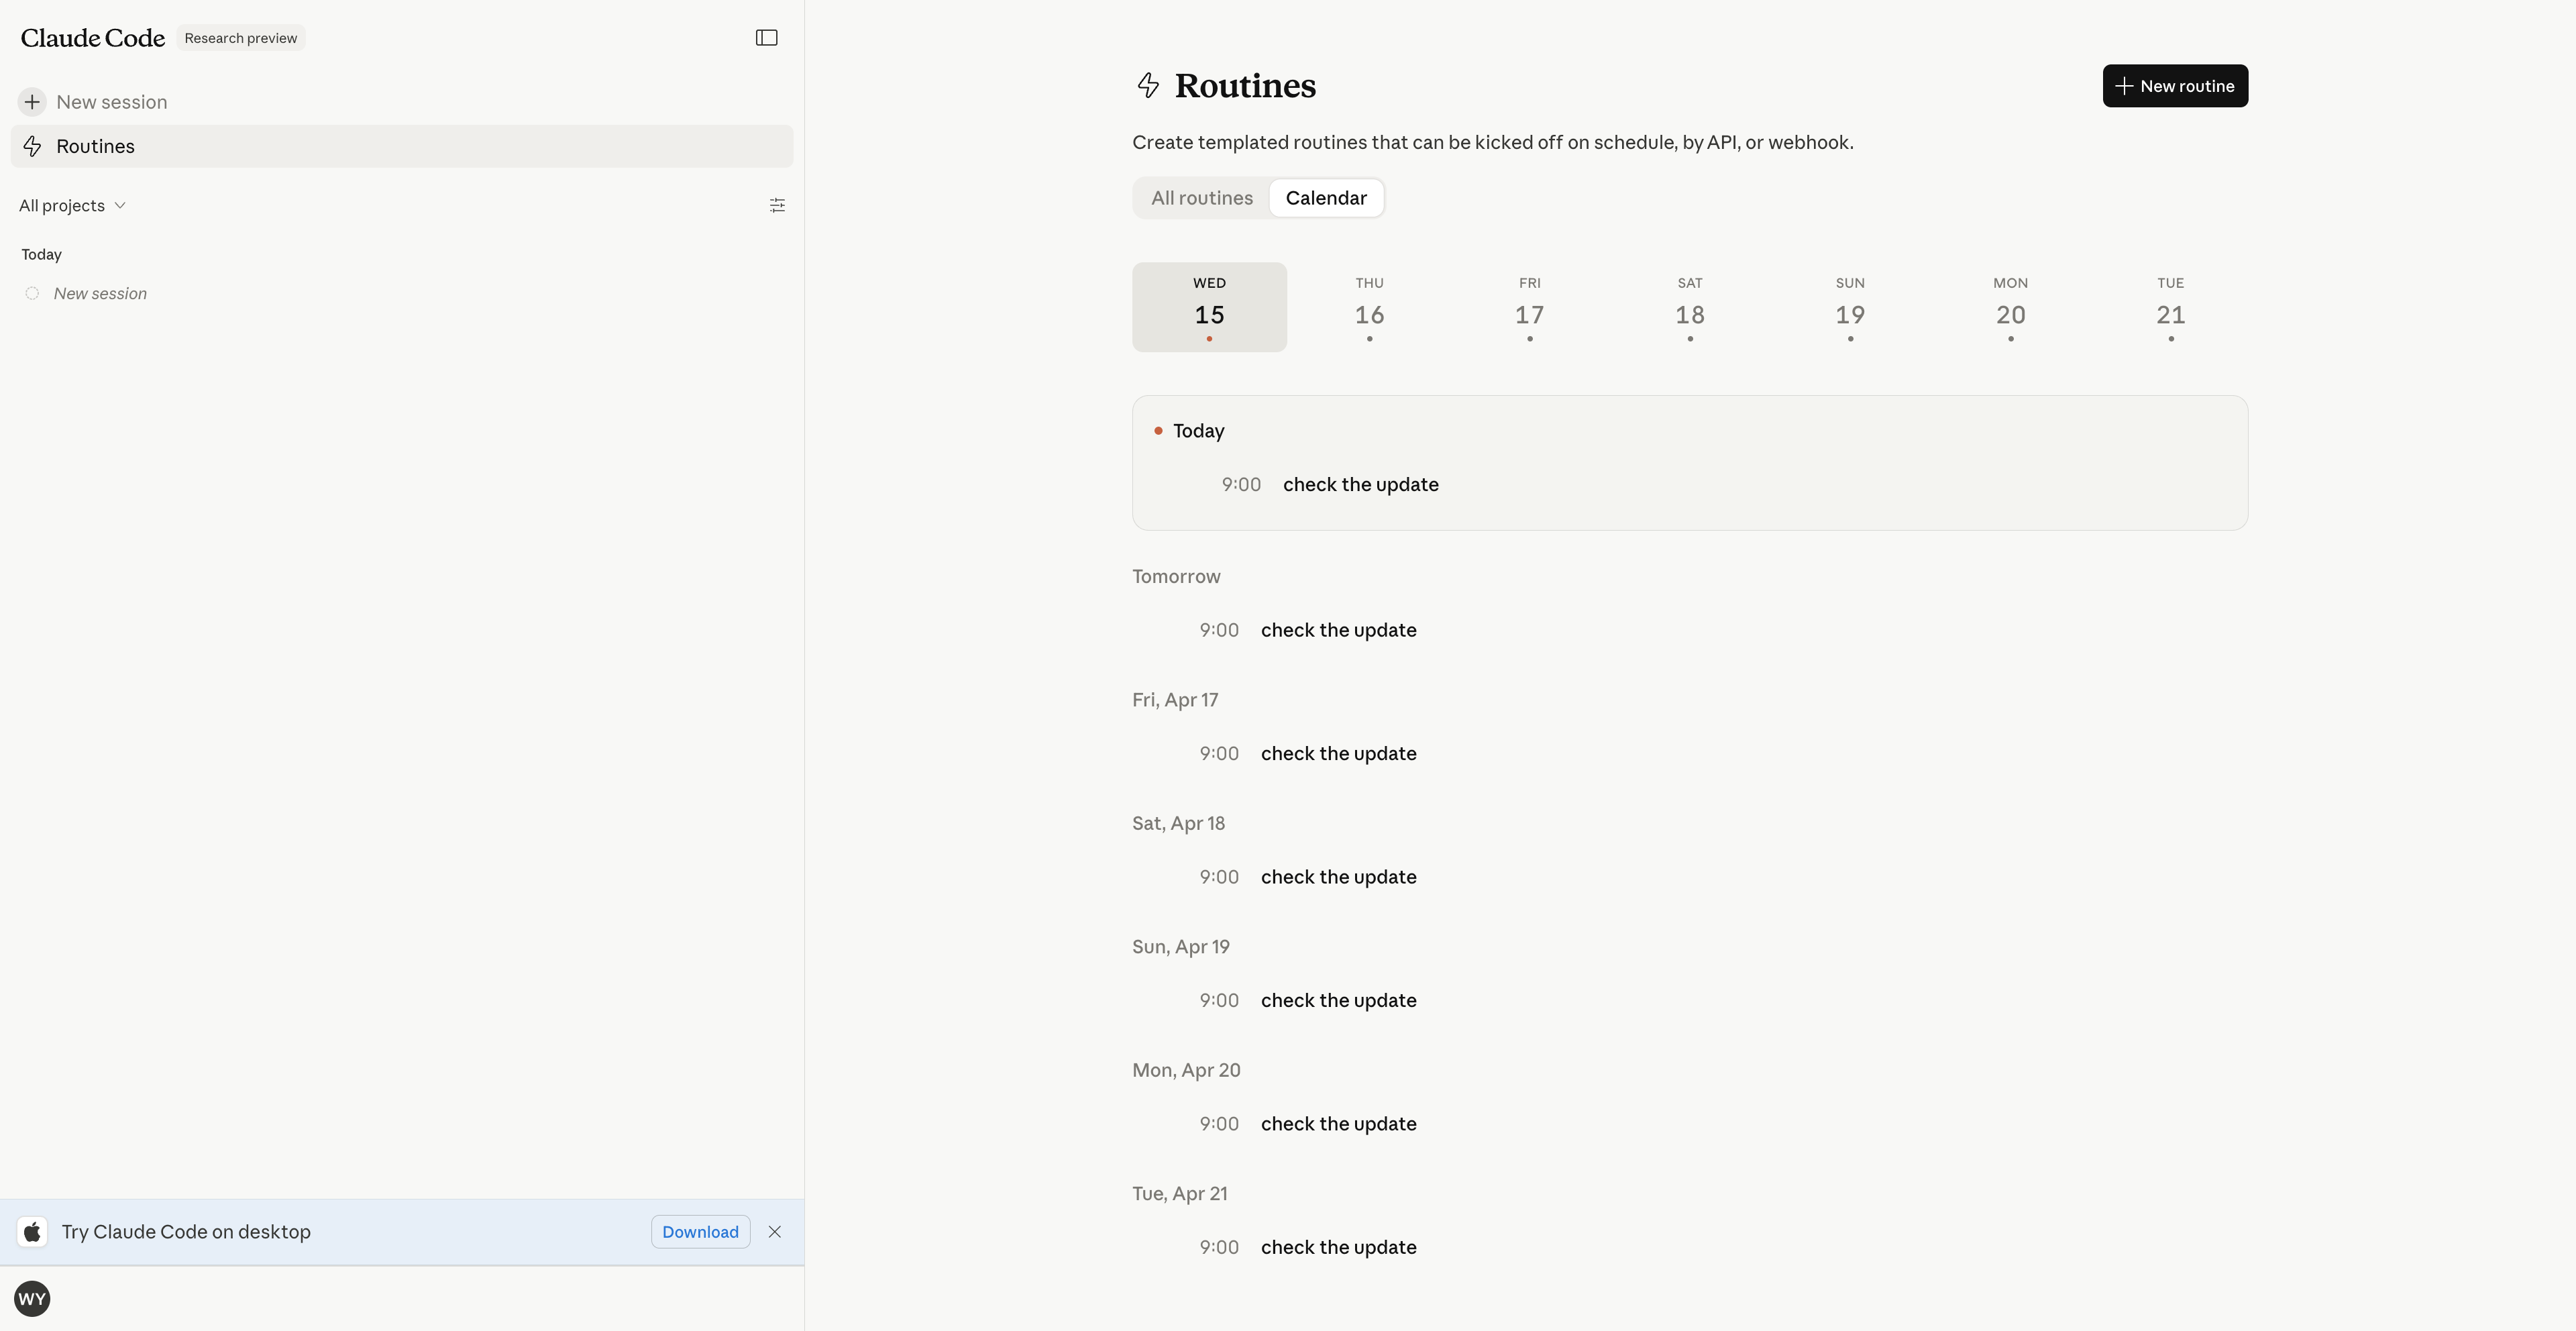Screen dimensions: 2576x1331
Task: Expand the All projects dropdown
Action: (72, 205)
